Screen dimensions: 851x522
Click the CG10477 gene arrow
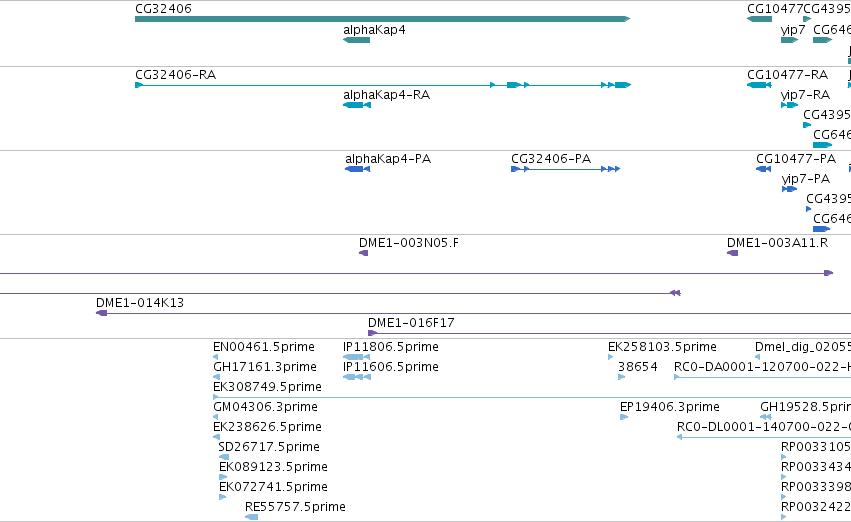[759, 19]
